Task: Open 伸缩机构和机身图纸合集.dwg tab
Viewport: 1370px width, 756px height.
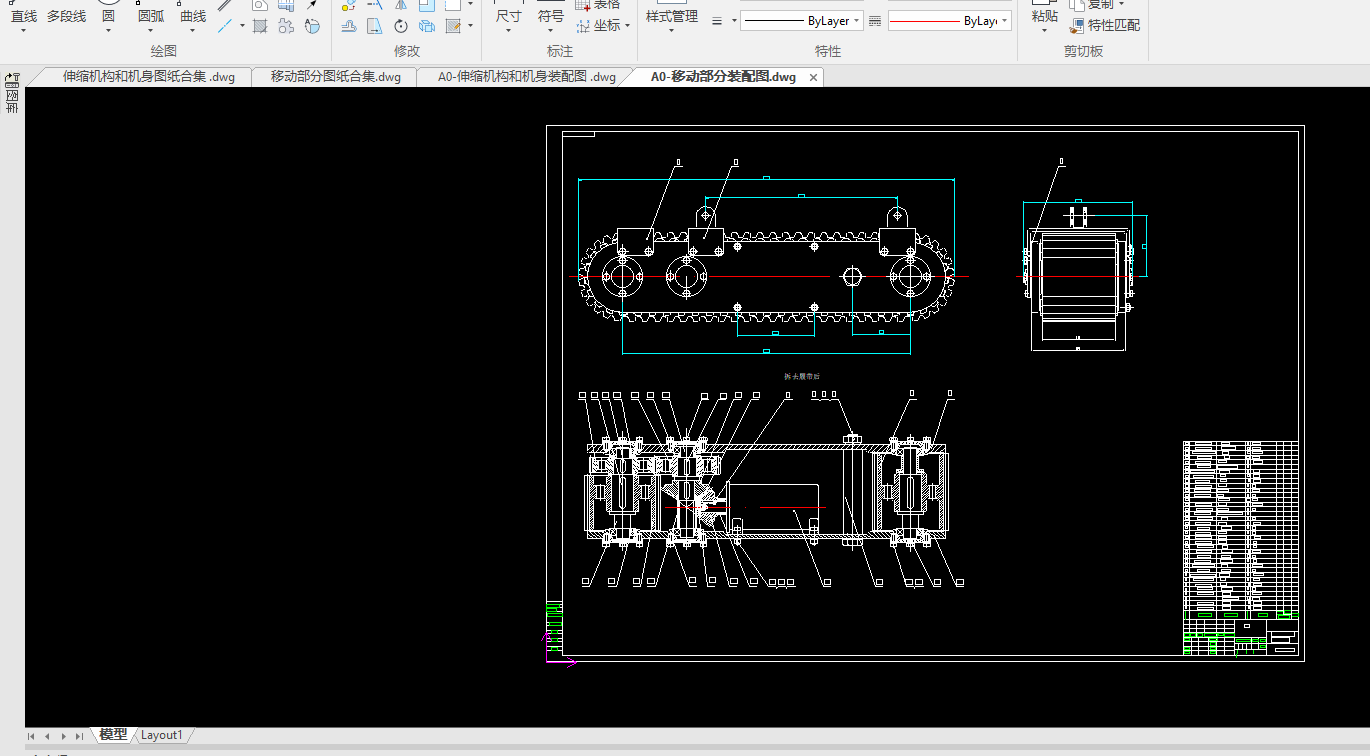Action: [x=148, y=77]
